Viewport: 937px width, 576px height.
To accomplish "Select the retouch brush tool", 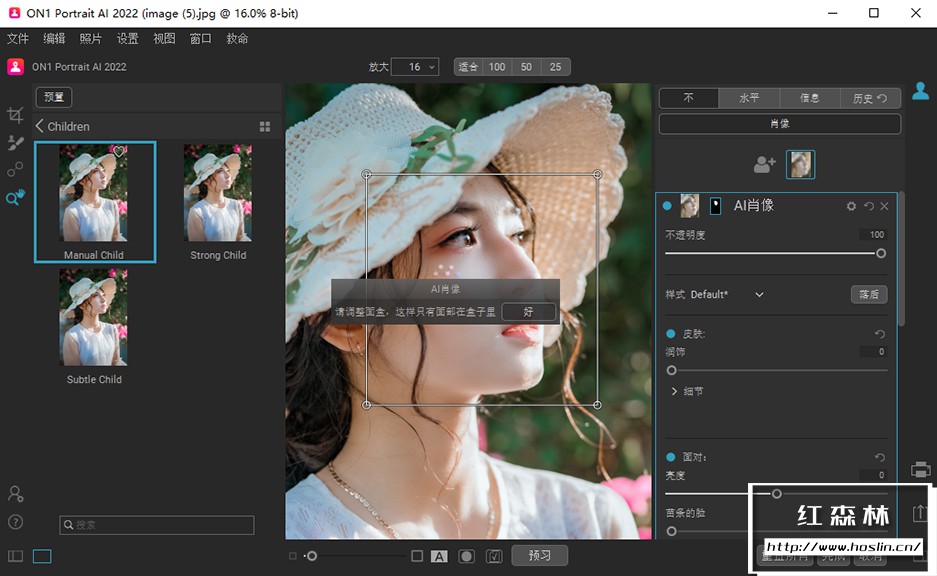I will pos(15,143).
